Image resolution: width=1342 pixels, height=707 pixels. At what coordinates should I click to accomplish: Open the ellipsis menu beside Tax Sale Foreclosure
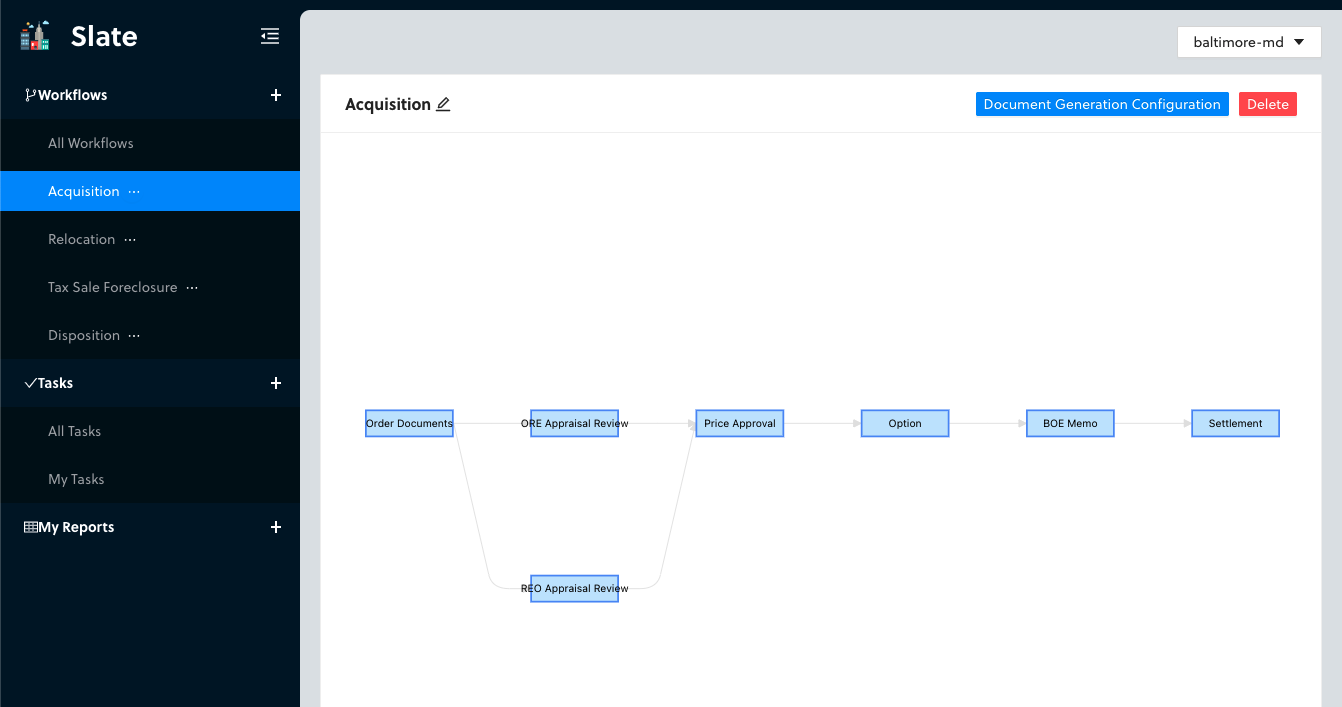point(193,288)
